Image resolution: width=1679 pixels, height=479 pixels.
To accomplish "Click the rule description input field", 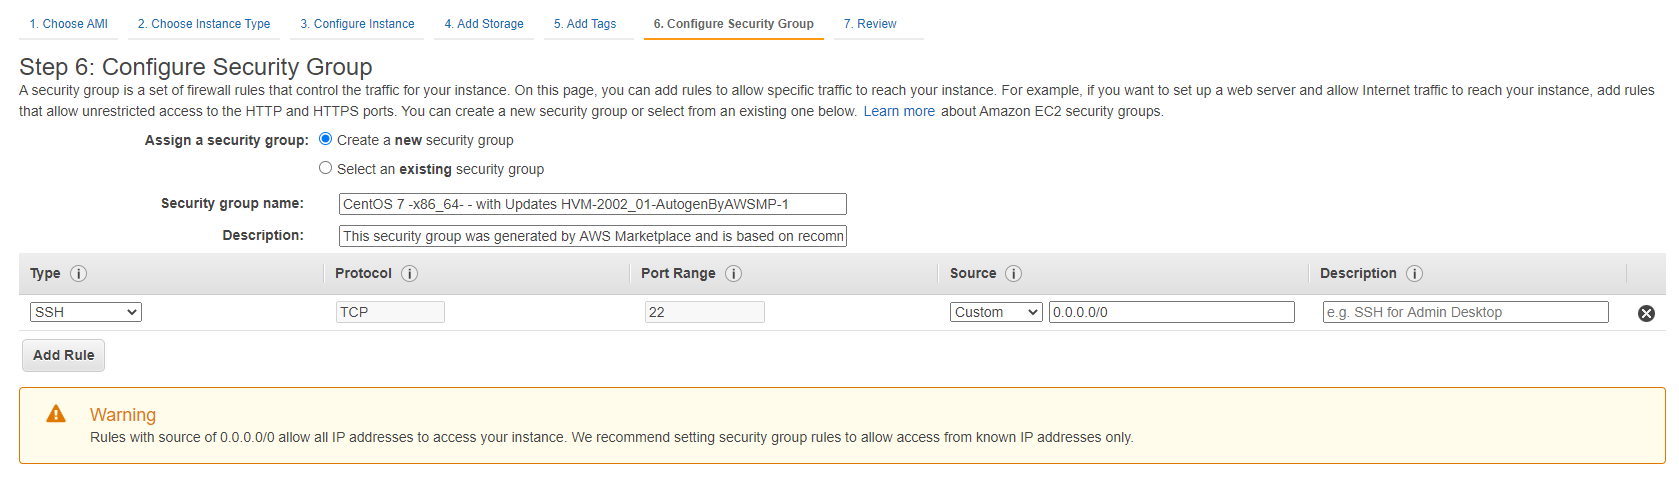I will click(1465, 312).
